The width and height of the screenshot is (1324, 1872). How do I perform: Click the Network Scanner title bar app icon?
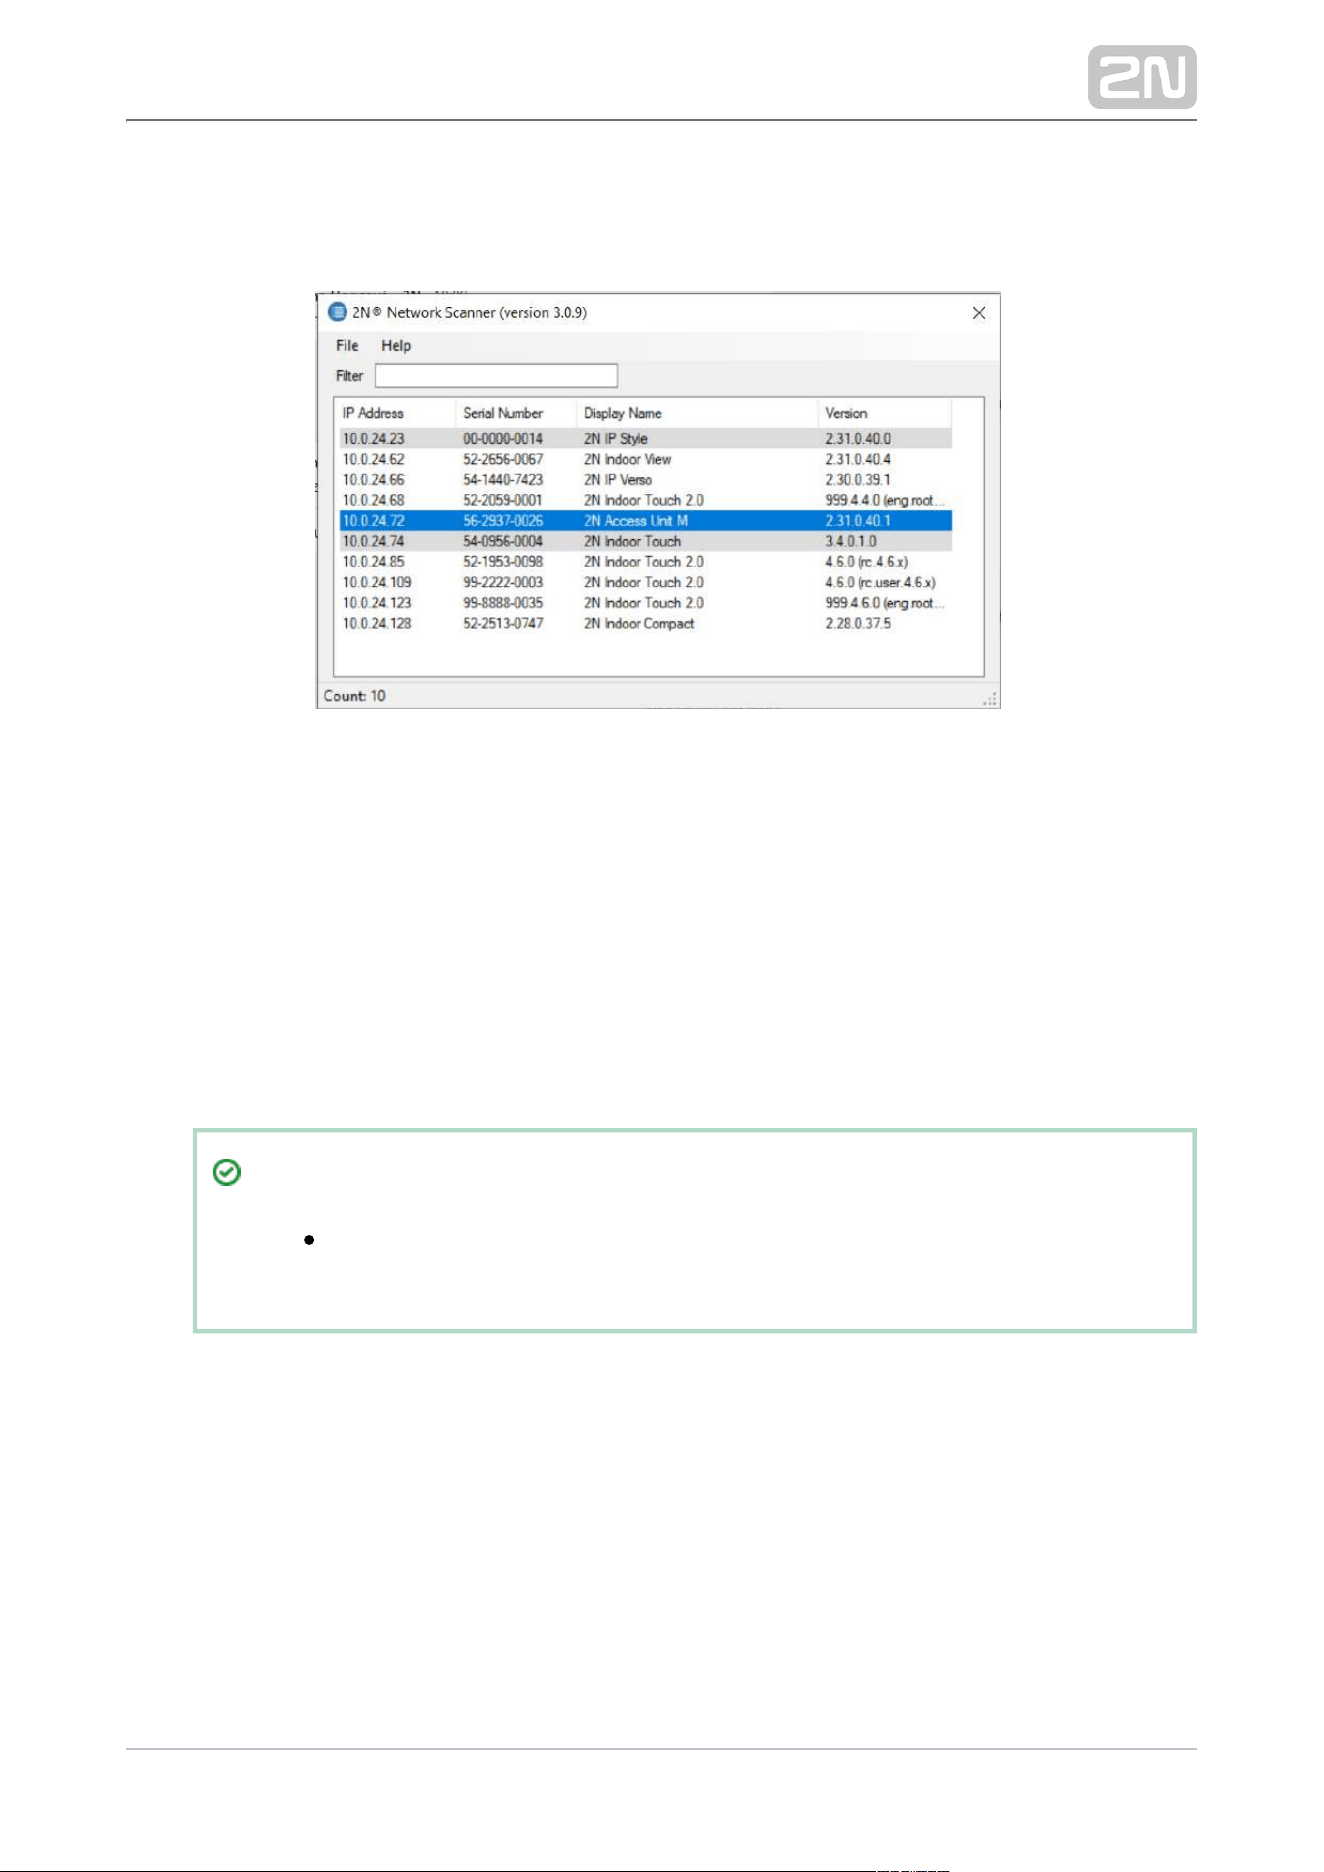pos(338,312)
